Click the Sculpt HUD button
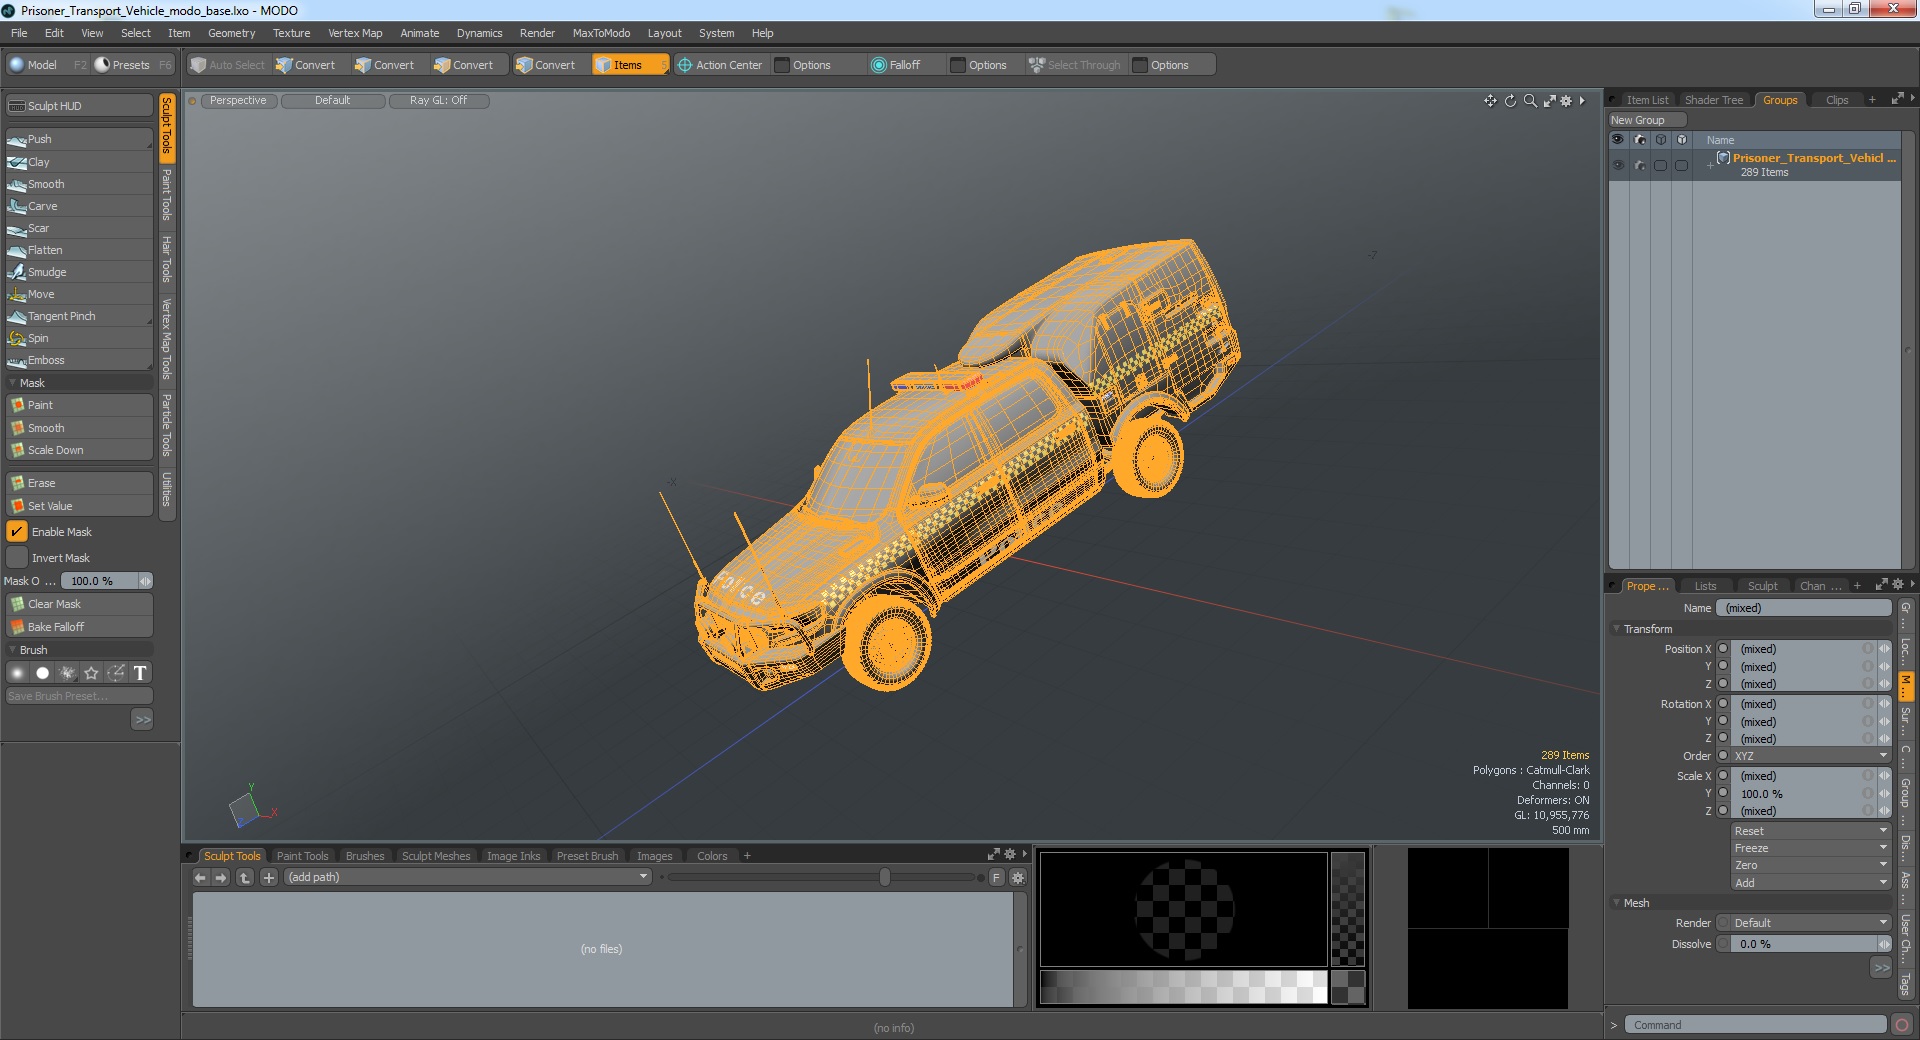Screen dimensions: 1920x1040 (x=79, y=106)
